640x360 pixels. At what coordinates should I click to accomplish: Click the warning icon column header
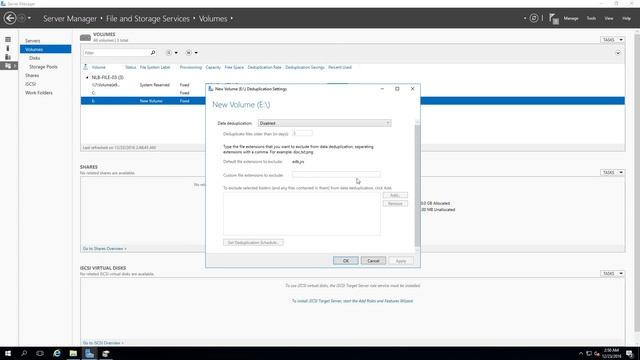coord(85,67)
